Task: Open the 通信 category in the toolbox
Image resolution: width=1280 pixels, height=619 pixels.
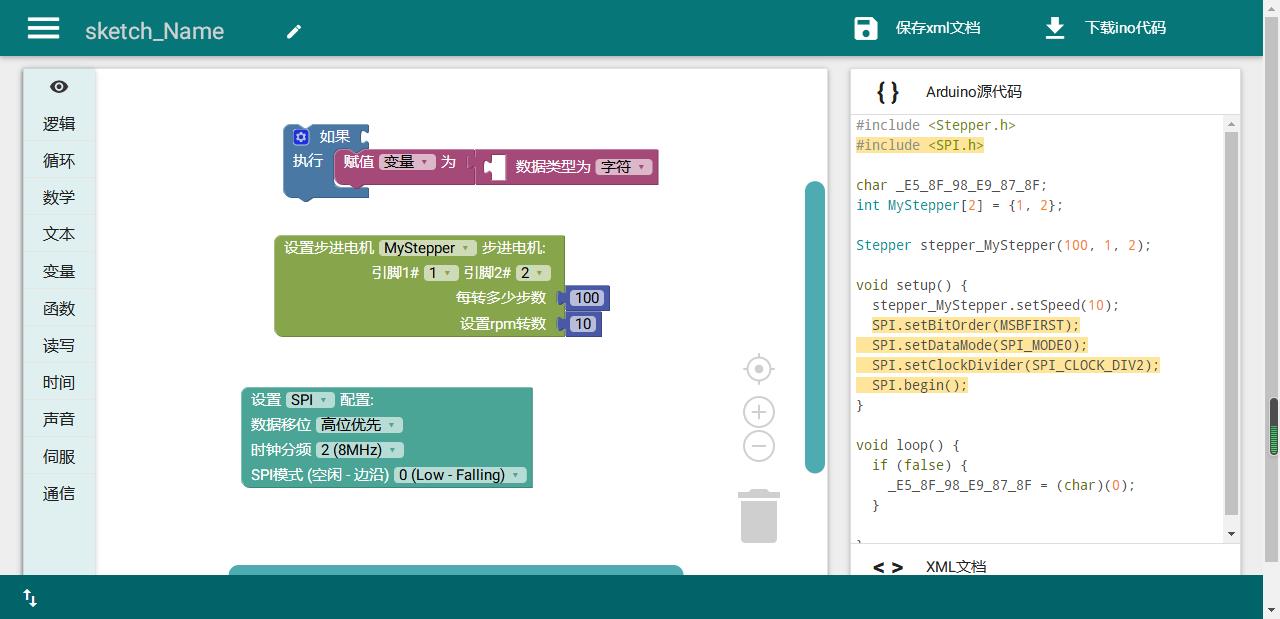Action: pyautogui.click(x=59, y=493)
